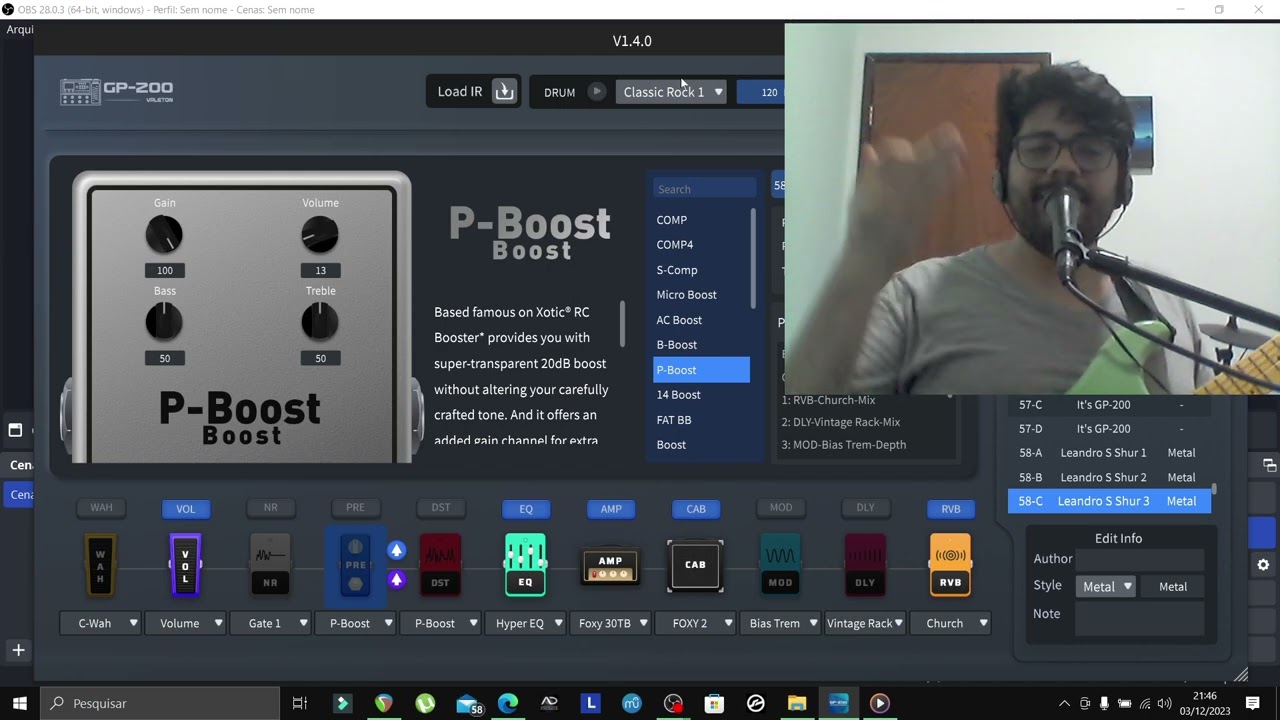This screenshot has height=720, width=1280.
Task: Open the Foxy 30TB amp dropdown
Action: point(610,623)
